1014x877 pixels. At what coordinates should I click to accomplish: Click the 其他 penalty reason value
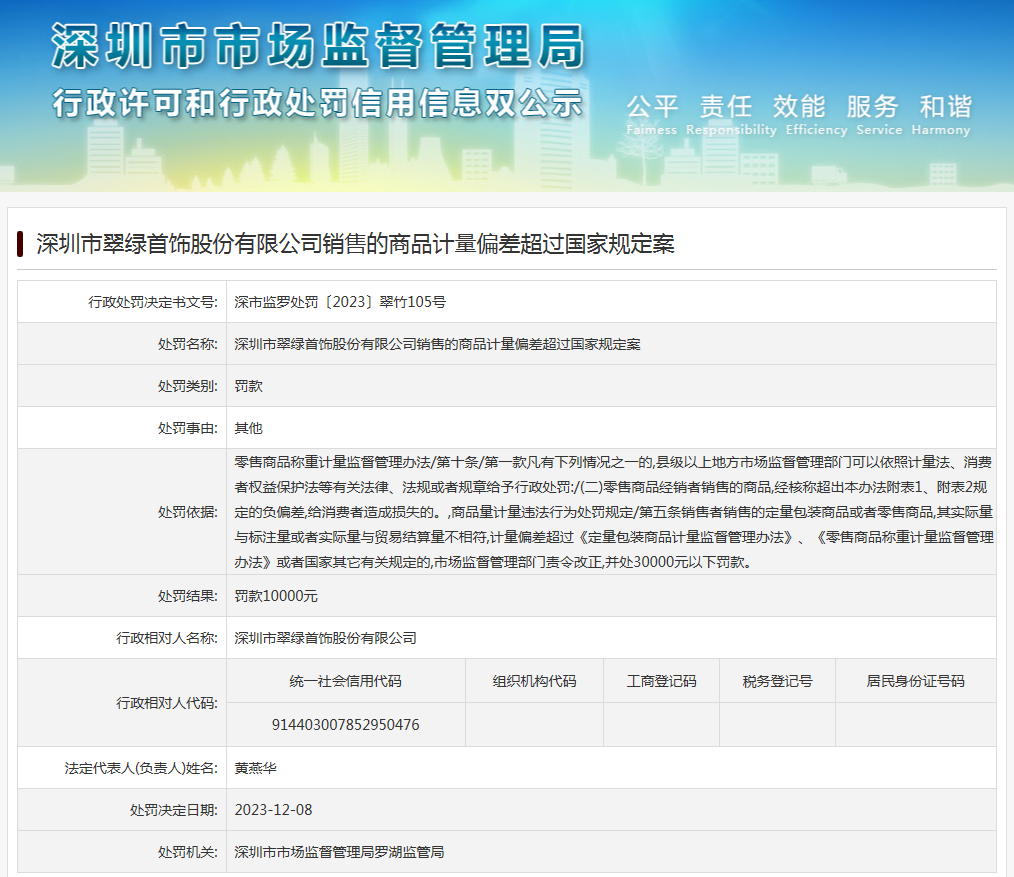[248, 428]
